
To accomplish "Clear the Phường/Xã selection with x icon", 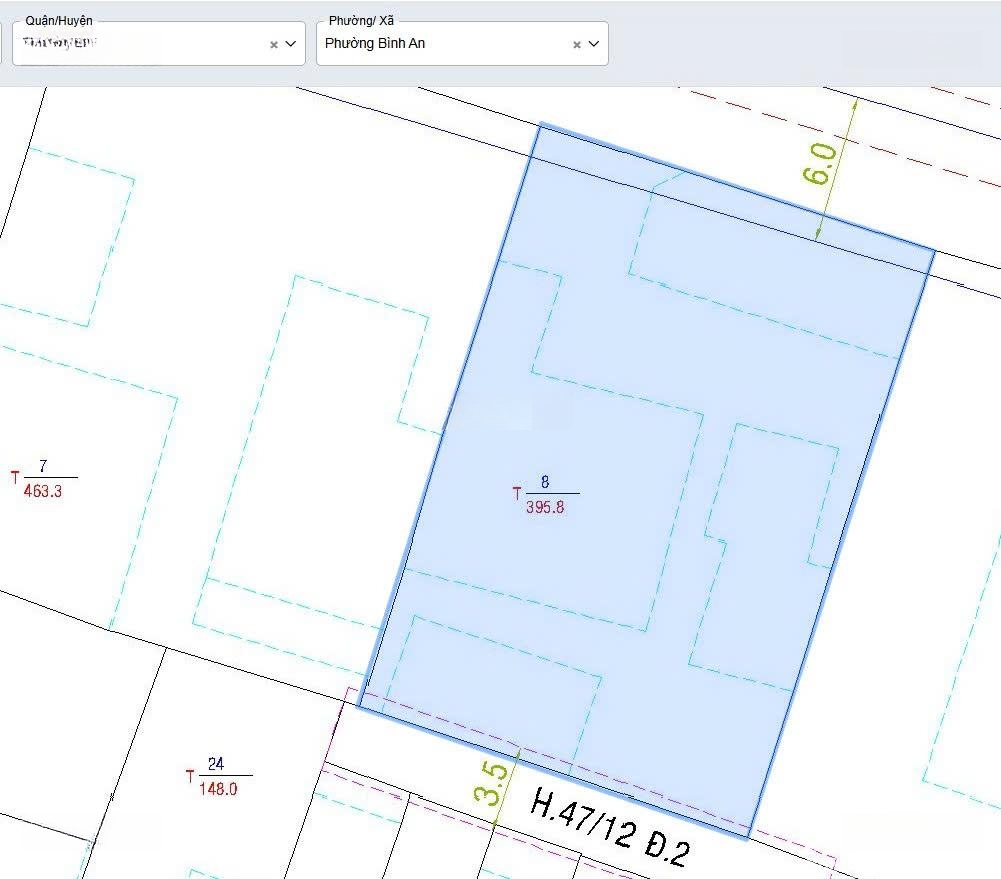I will pos(577,45).
